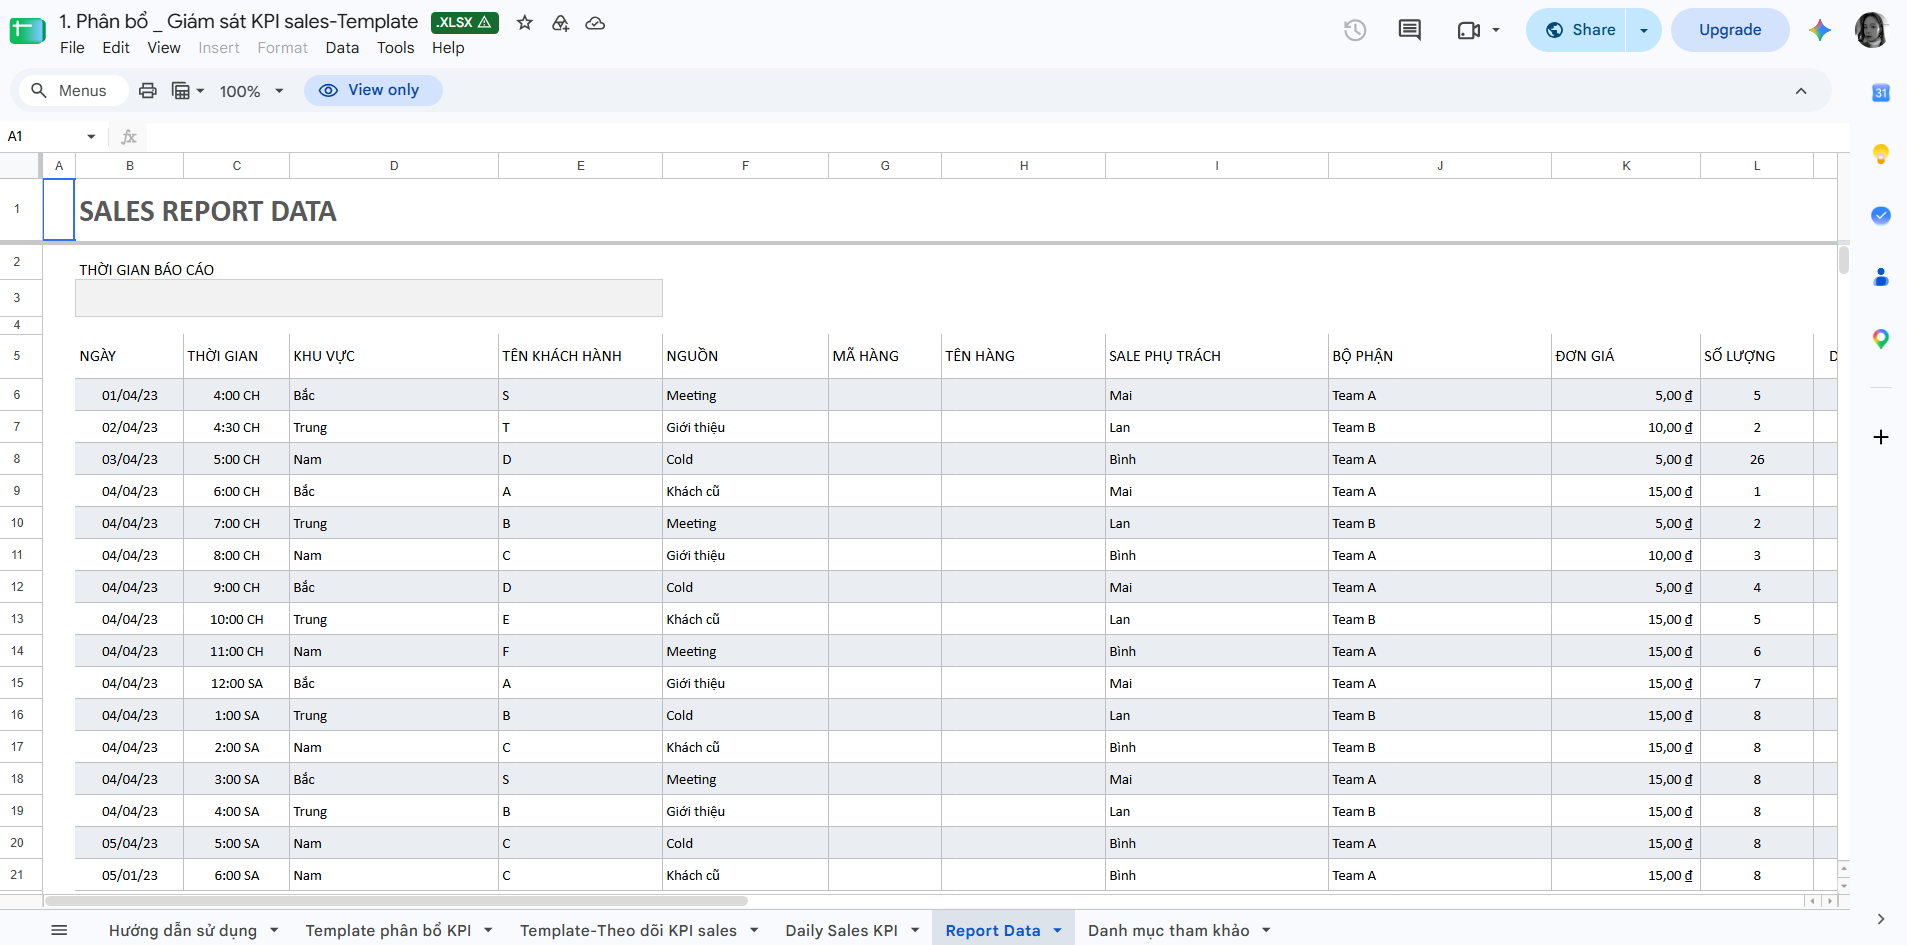1907x945 pixels.
Task: Click the Upgrade button
Action: (1730, 30)
